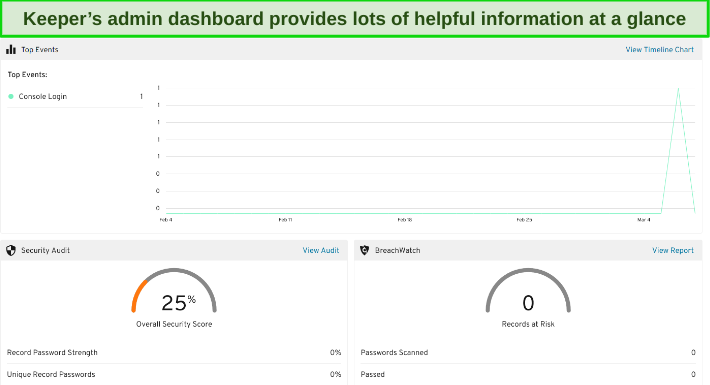Screen dimensions: 710x385
Task: Click the Passwords Scanned row
Action: pyautogui.click(x=528, y=352)
